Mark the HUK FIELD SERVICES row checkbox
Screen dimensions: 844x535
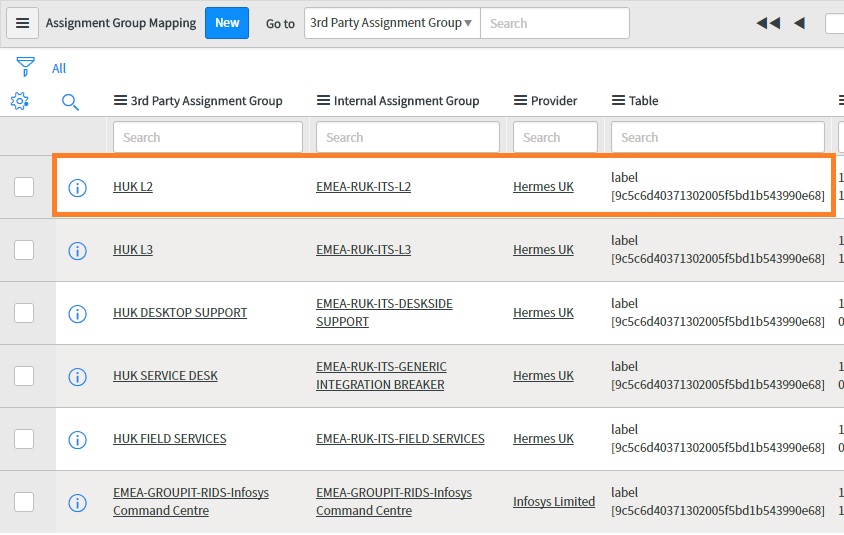coord(24,439)
